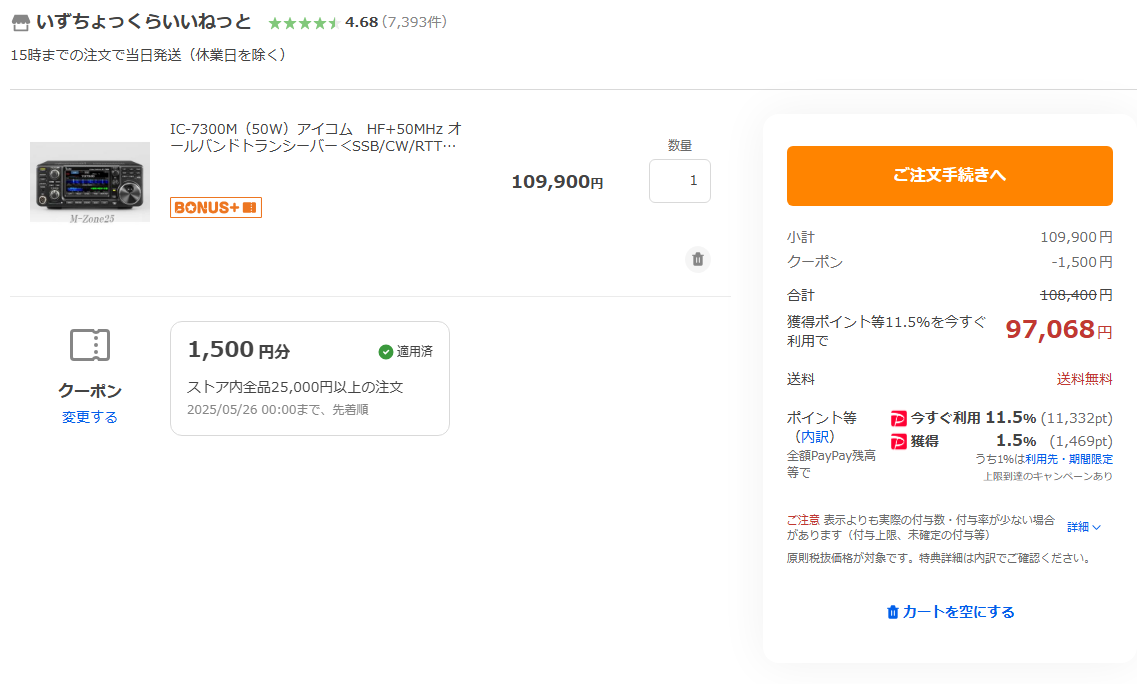Click the 送料無料 shipping text
Viewport: 1137px width, 684px height.
[1084, 379]
